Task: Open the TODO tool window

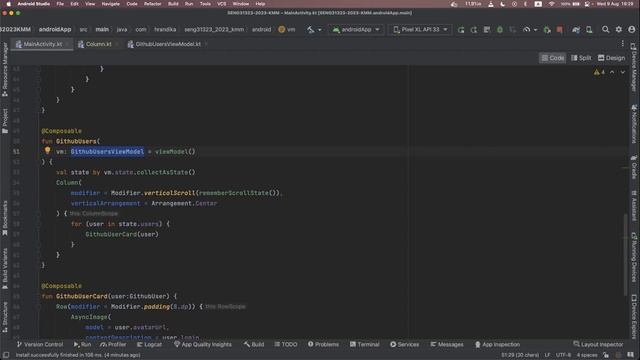Action: (x=286, y=344)
